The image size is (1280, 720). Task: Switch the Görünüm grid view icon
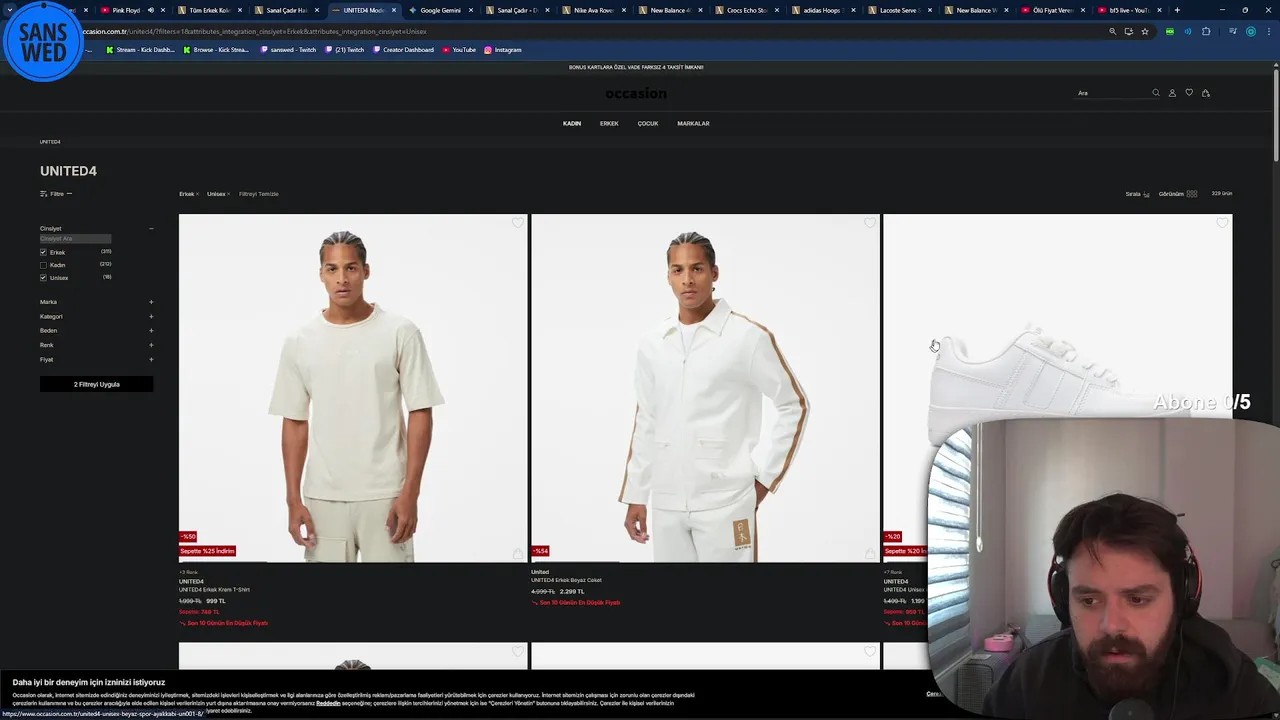[x=1192, y=194]
